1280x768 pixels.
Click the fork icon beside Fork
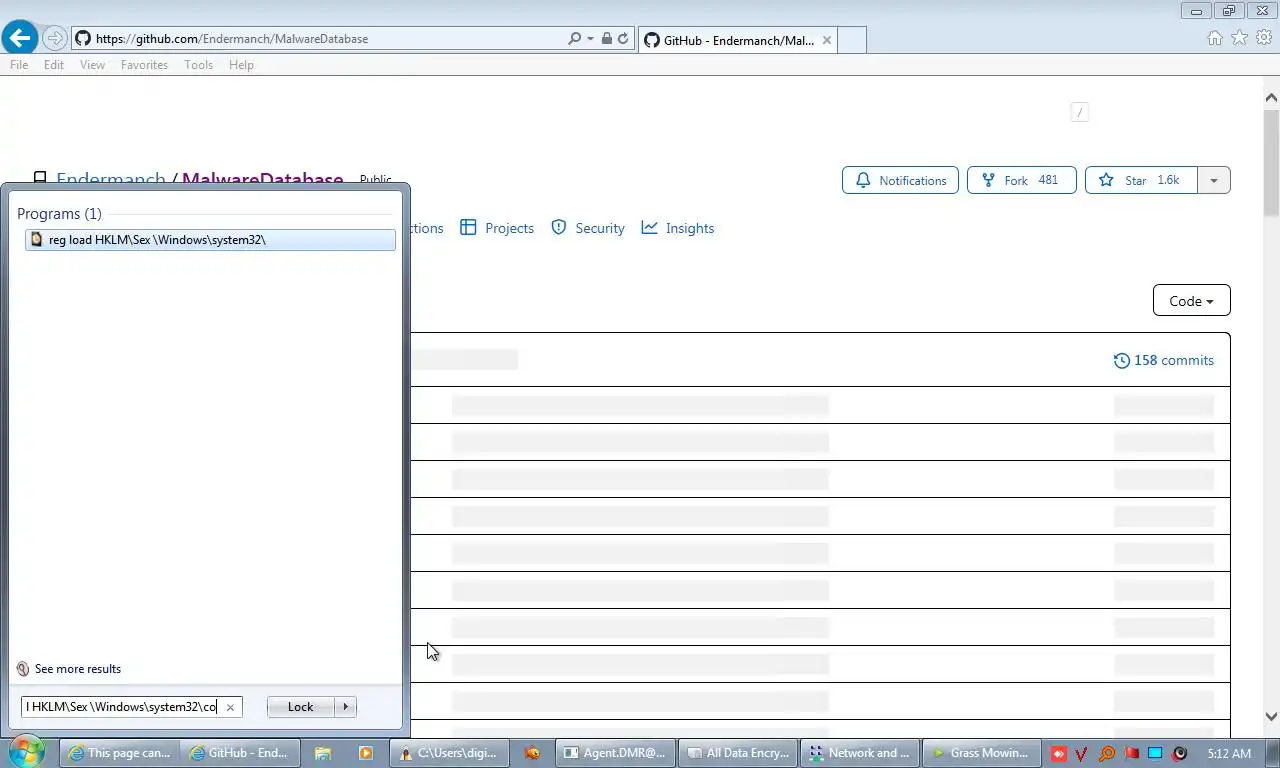(988, 180)
